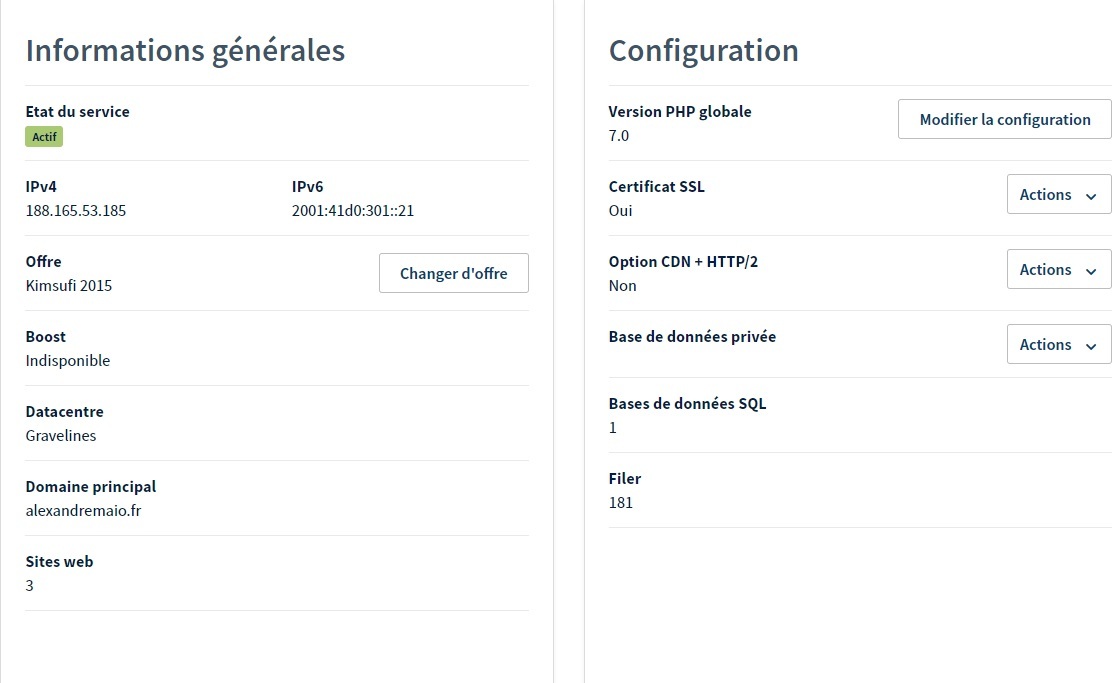Click the Changer d'offre button
This screenshot has width=1115, height=683.
point(453,273)
